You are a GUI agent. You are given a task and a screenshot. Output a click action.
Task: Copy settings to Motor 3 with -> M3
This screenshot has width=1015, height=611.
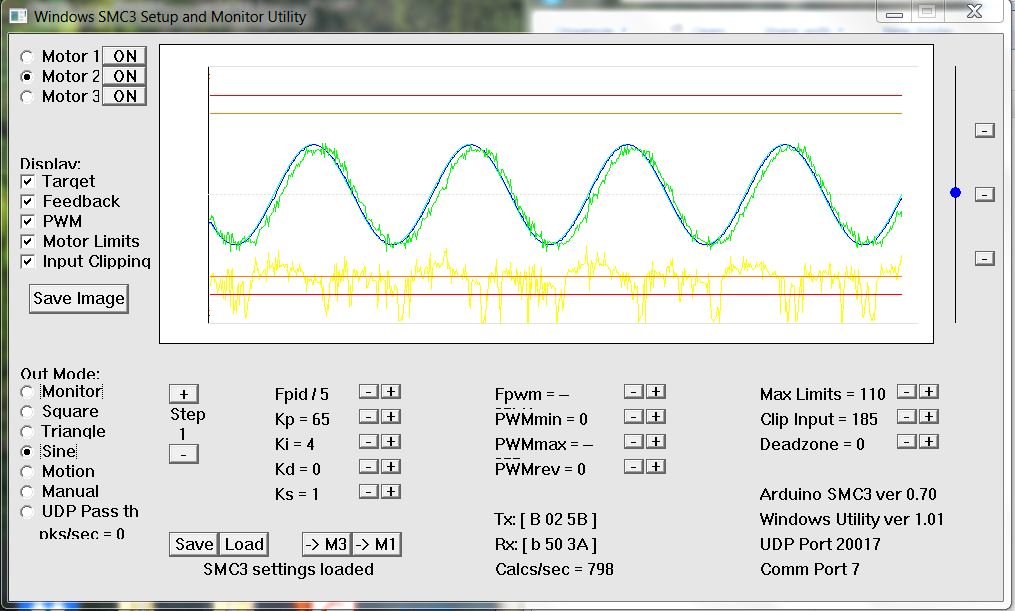click(326, 544)
